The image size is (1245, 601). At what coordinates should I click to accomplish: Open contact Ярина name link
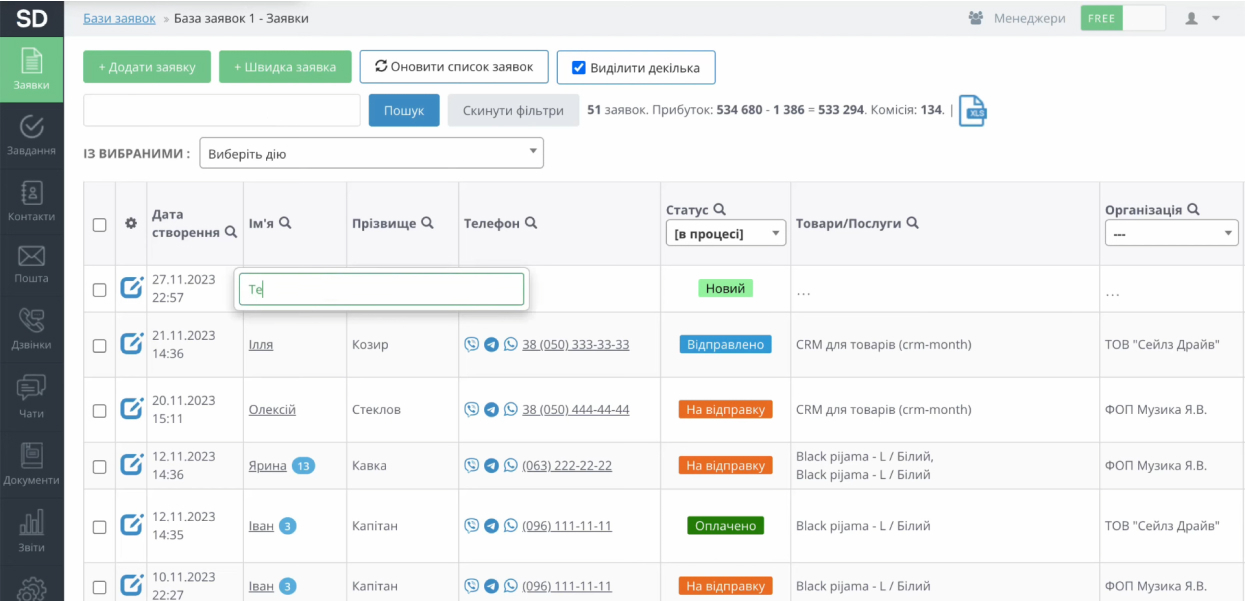pos(268,465)
